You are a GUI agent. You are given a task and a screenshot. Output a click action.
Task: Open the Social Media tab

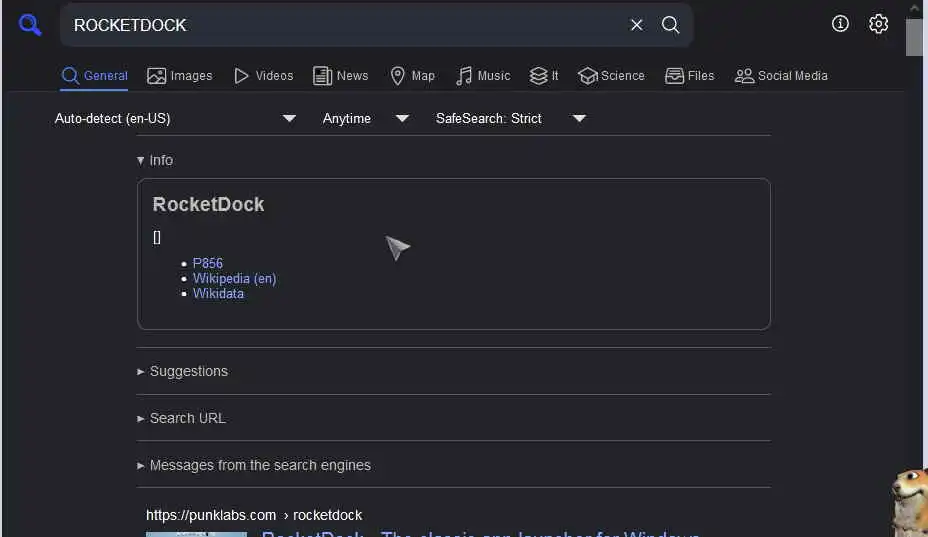[x=781, y=76]
